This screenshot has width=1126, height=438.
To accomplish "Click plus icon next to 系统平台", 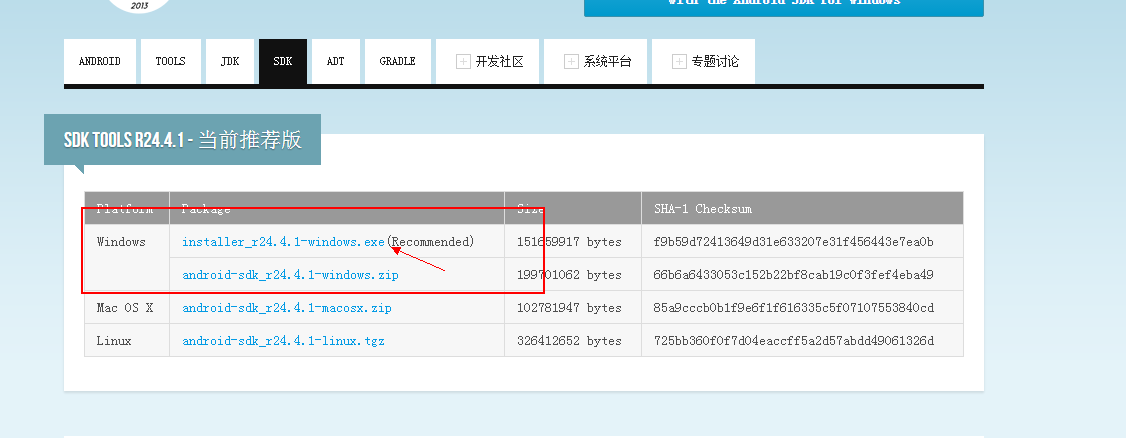I will click(x=572, y=62).
